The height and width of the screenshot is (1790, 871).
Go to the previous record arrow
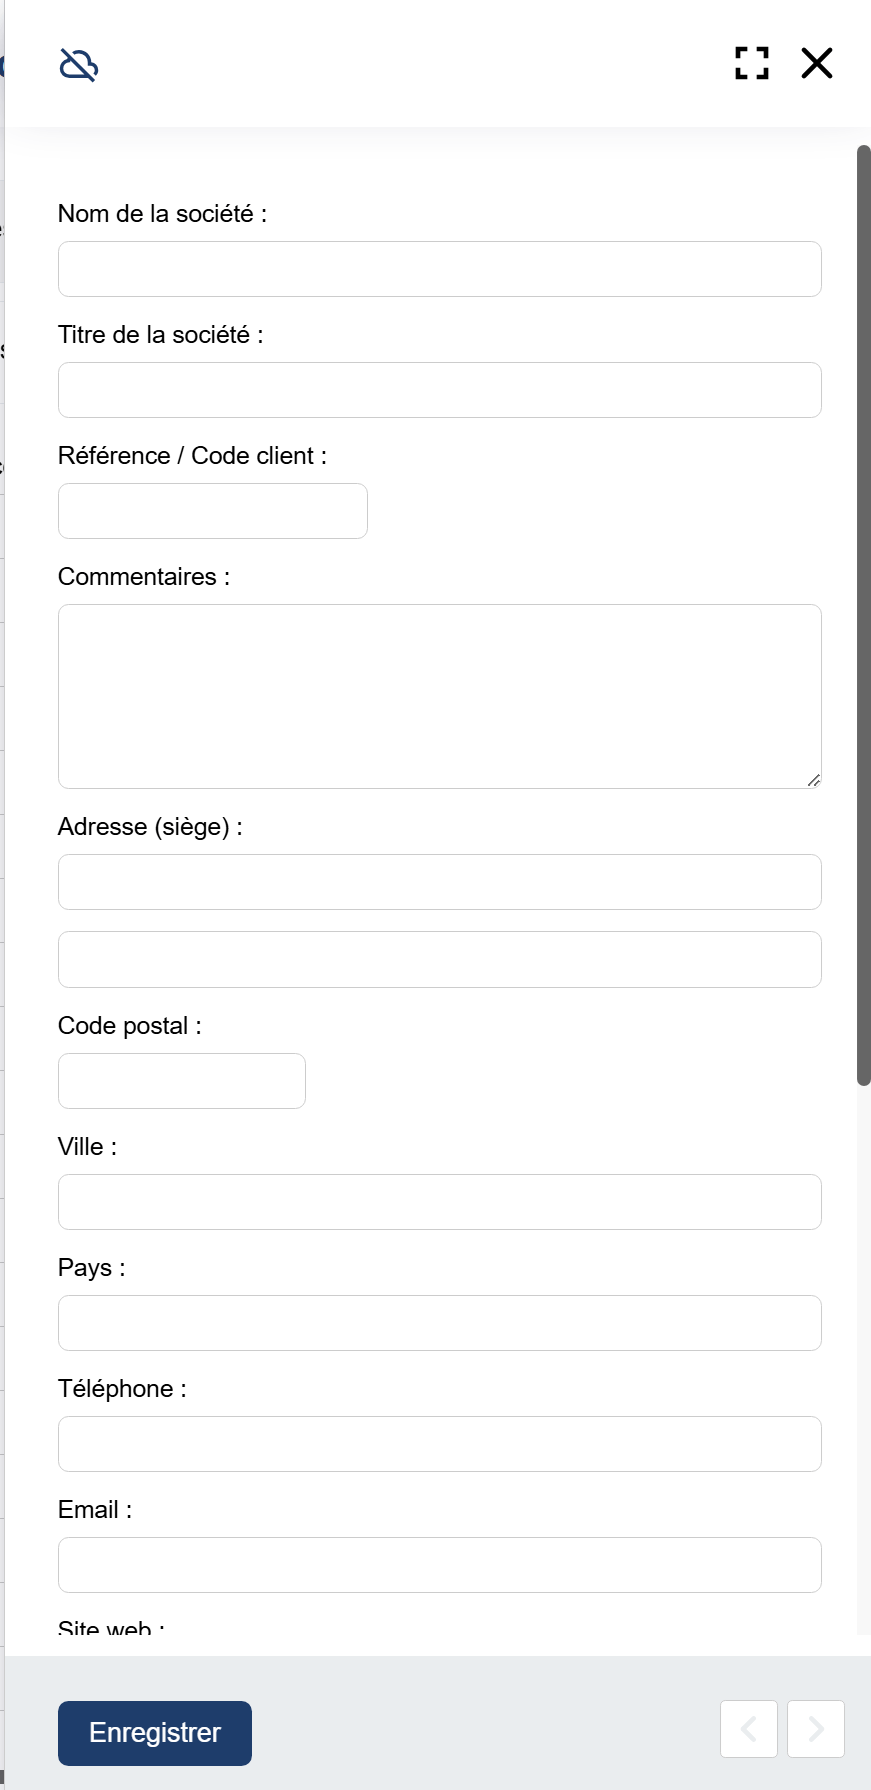tap(748, 1728)
